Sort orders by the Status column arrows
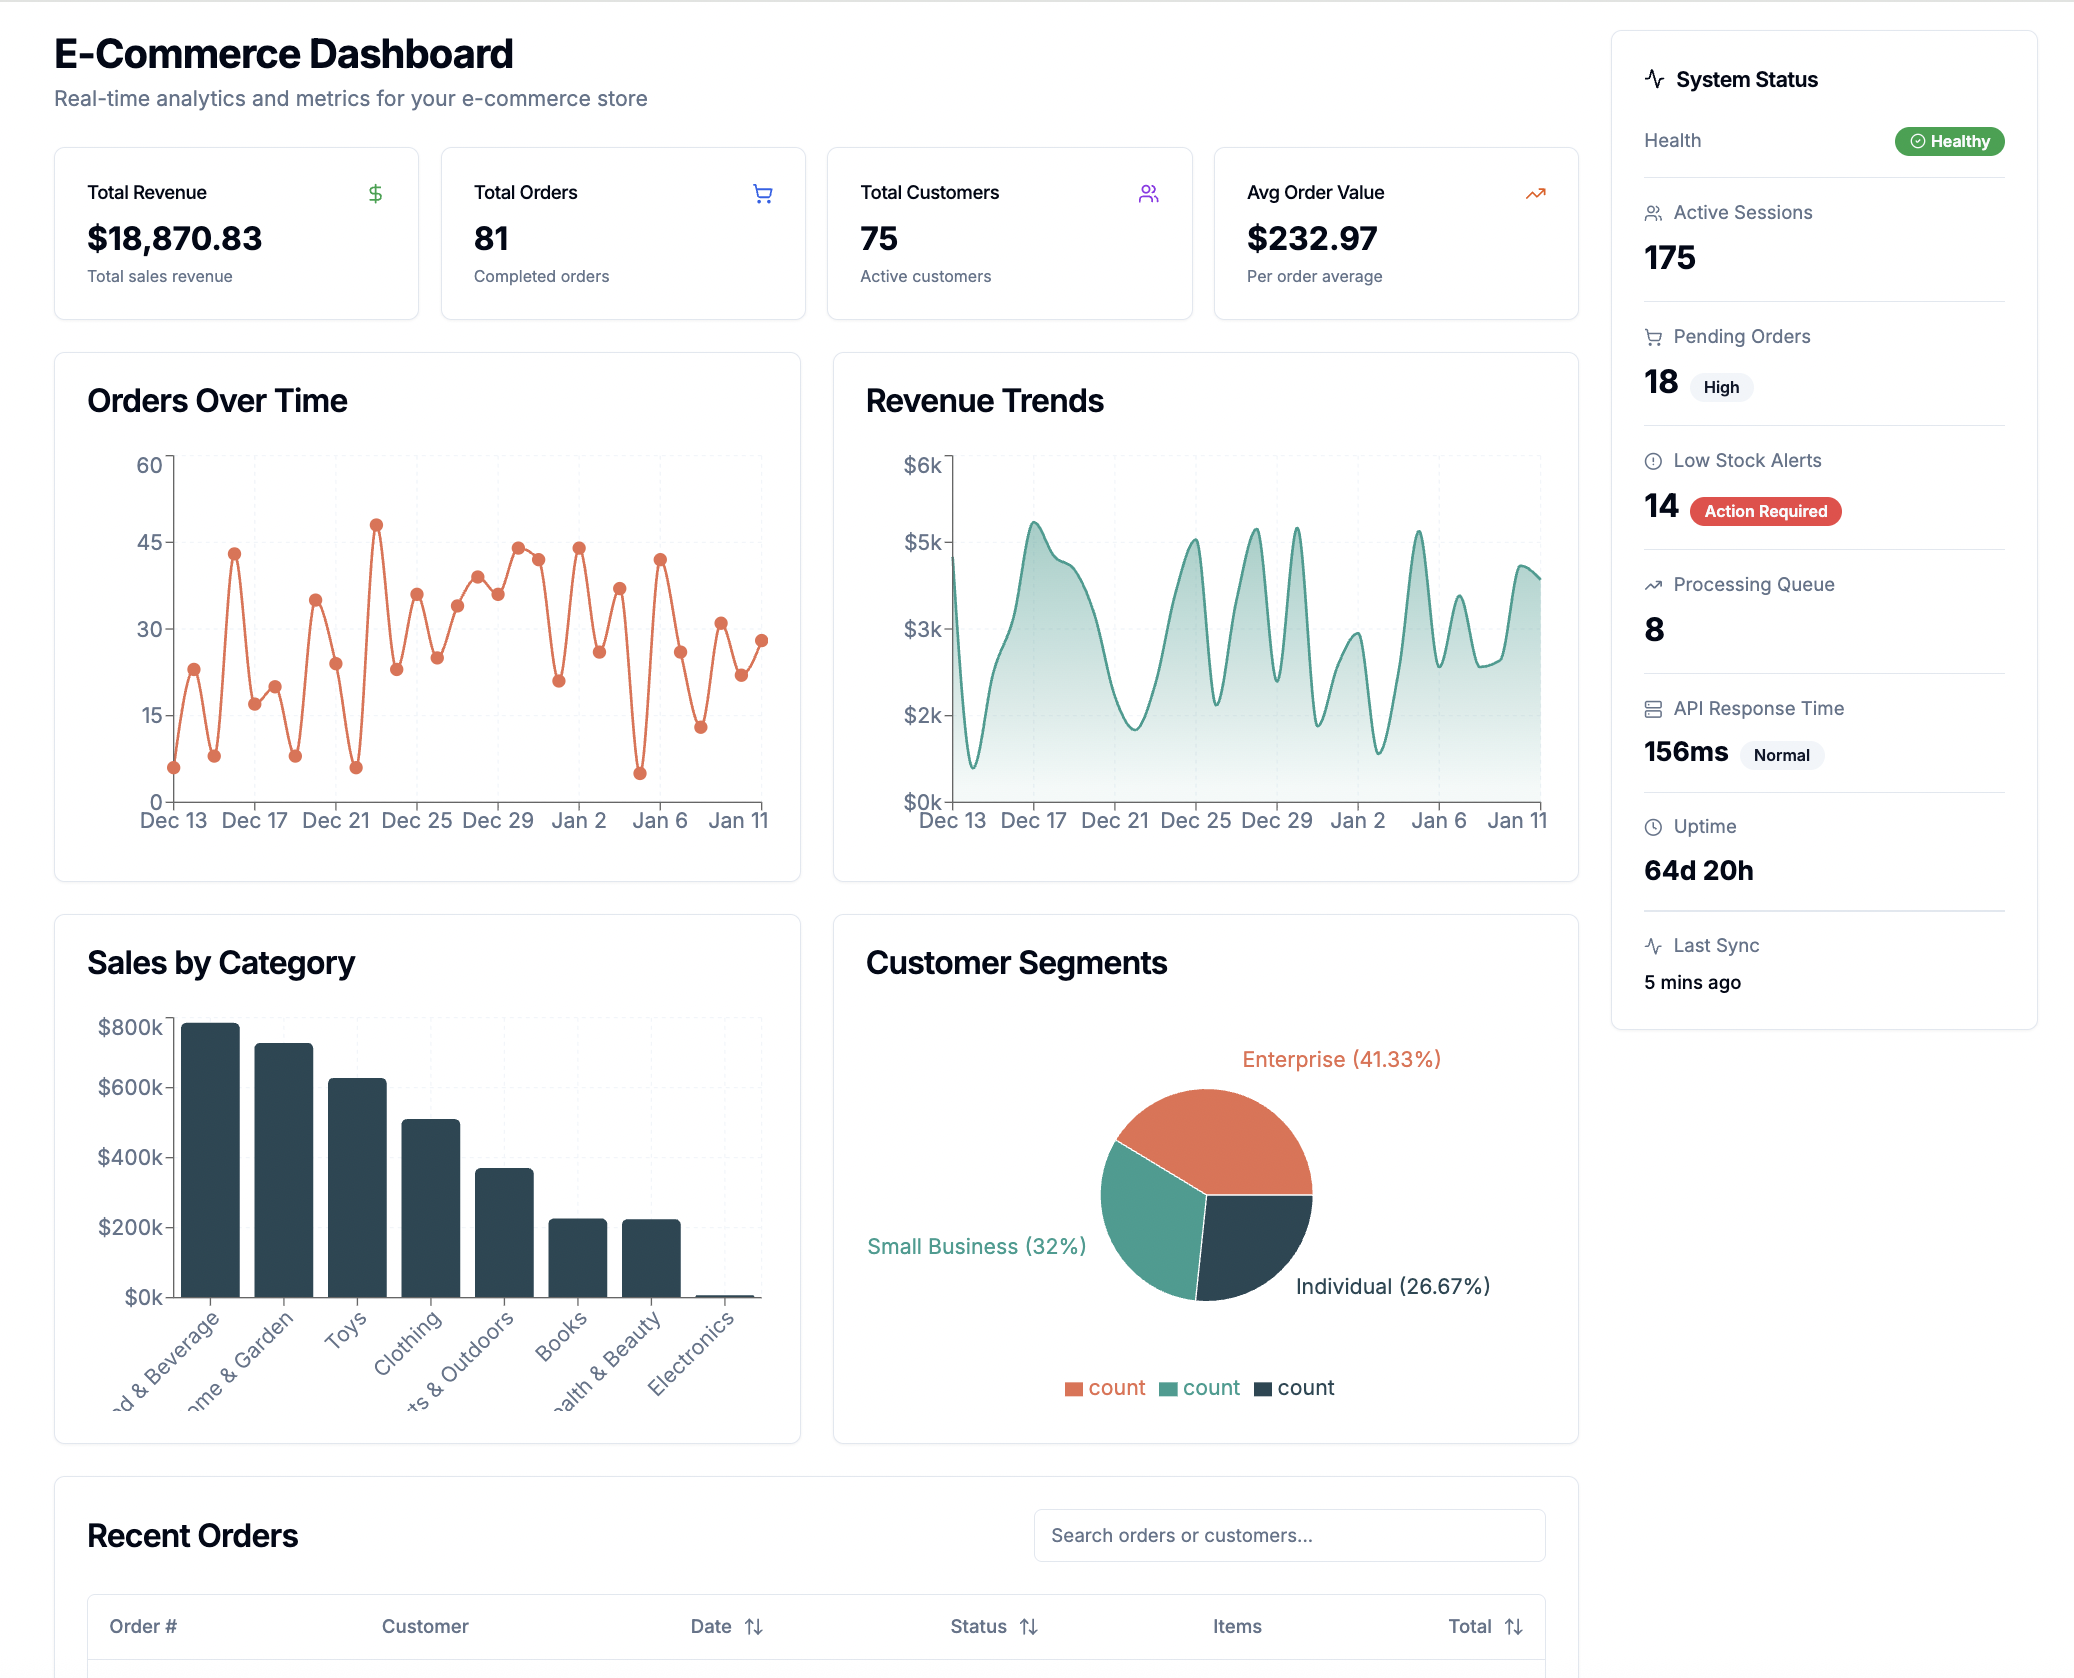Screen dimensions: 2074x1678 point(1029,1627)
